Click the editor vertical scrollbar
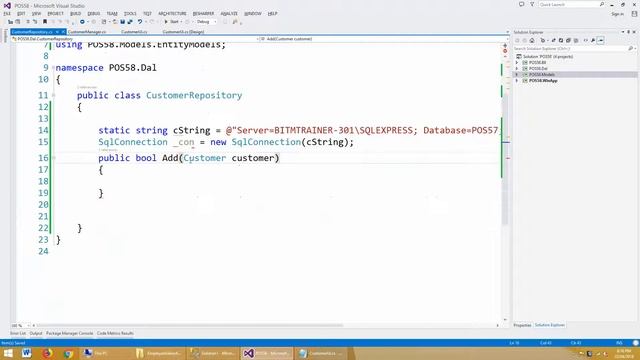The width and height of the screenshot is (640, 360). pos(505,160)
